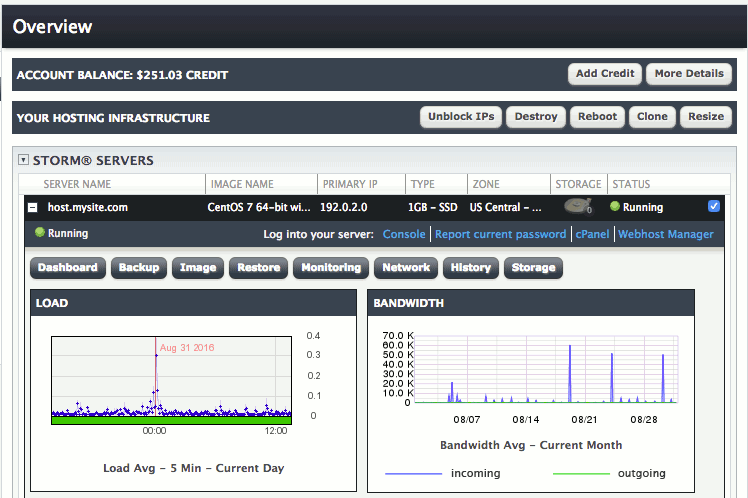
Task: Click the Aug 31 load spike marker
Action: (x=155, y=355)
